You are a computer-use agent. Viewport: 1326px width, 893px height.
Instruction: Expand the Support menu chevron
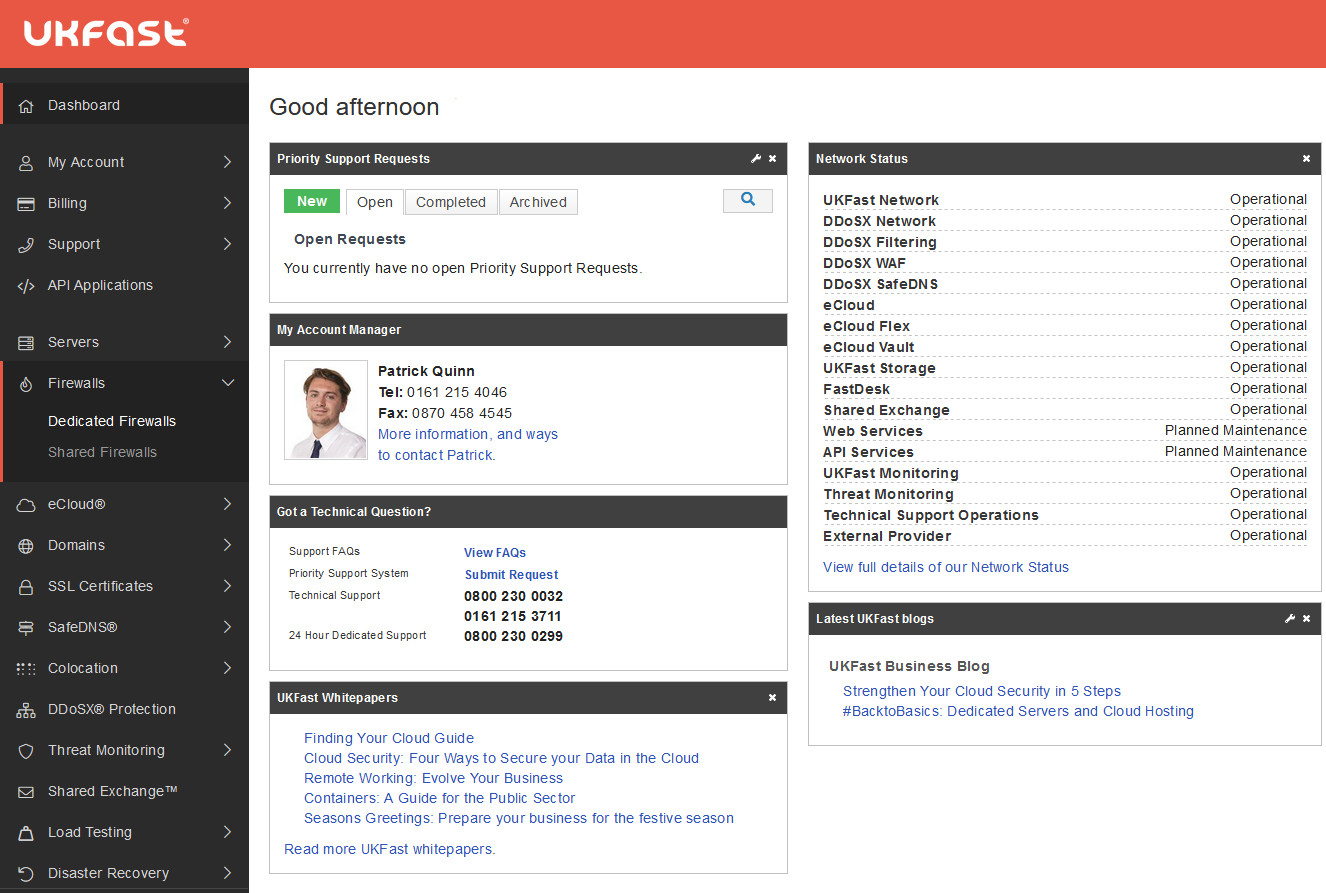tap(227, 244)
